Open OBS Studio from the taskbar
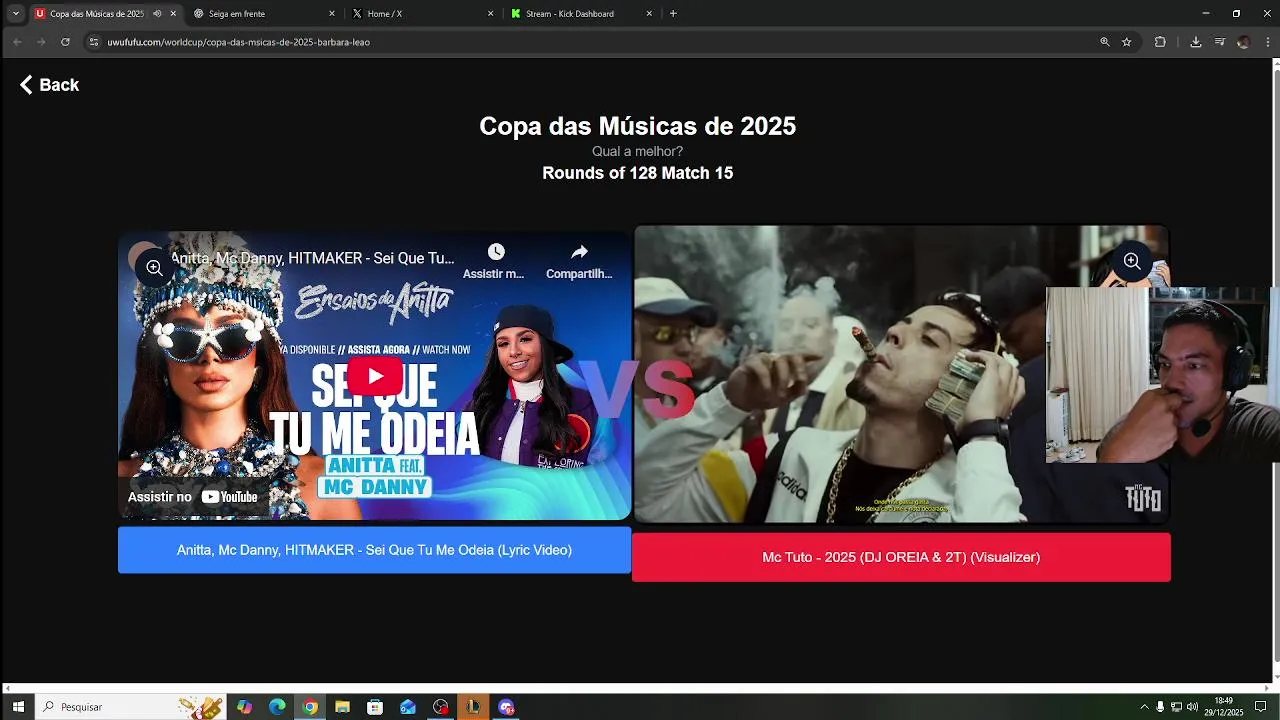Image resolution: width=1280 pixels, height=720 pixels. tap(441, 707)
